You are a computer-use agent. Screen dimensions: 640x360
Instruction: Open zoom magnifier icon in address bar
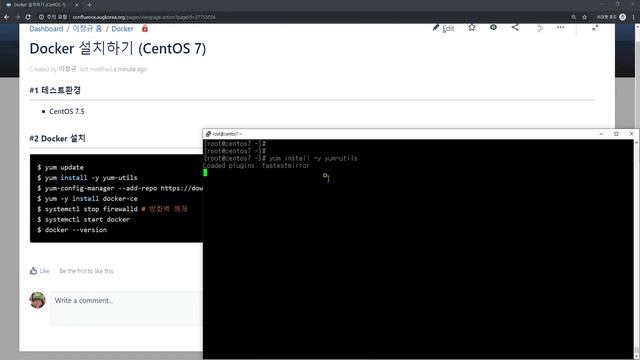[573, 17]
